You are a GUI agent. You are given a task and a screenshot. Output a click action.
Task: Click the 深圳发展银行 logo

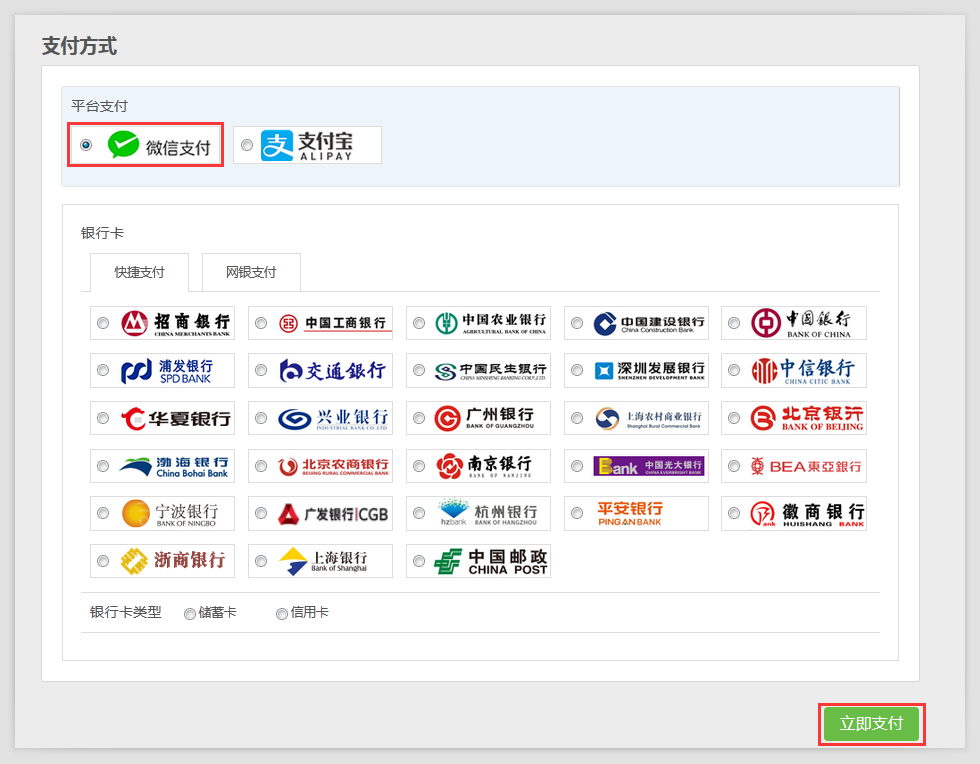[649, 371]
